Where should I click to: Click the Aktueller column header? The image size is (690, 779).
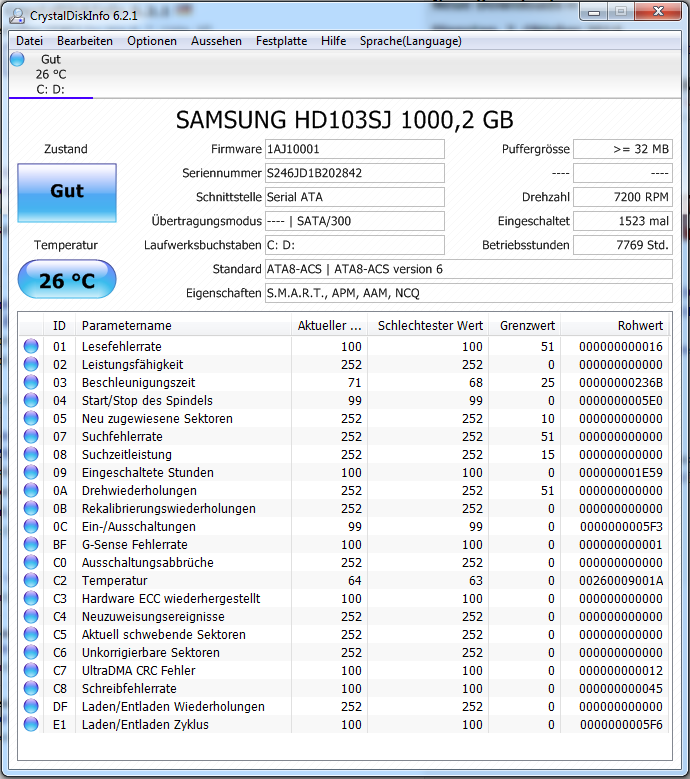[x=329, y=325]
